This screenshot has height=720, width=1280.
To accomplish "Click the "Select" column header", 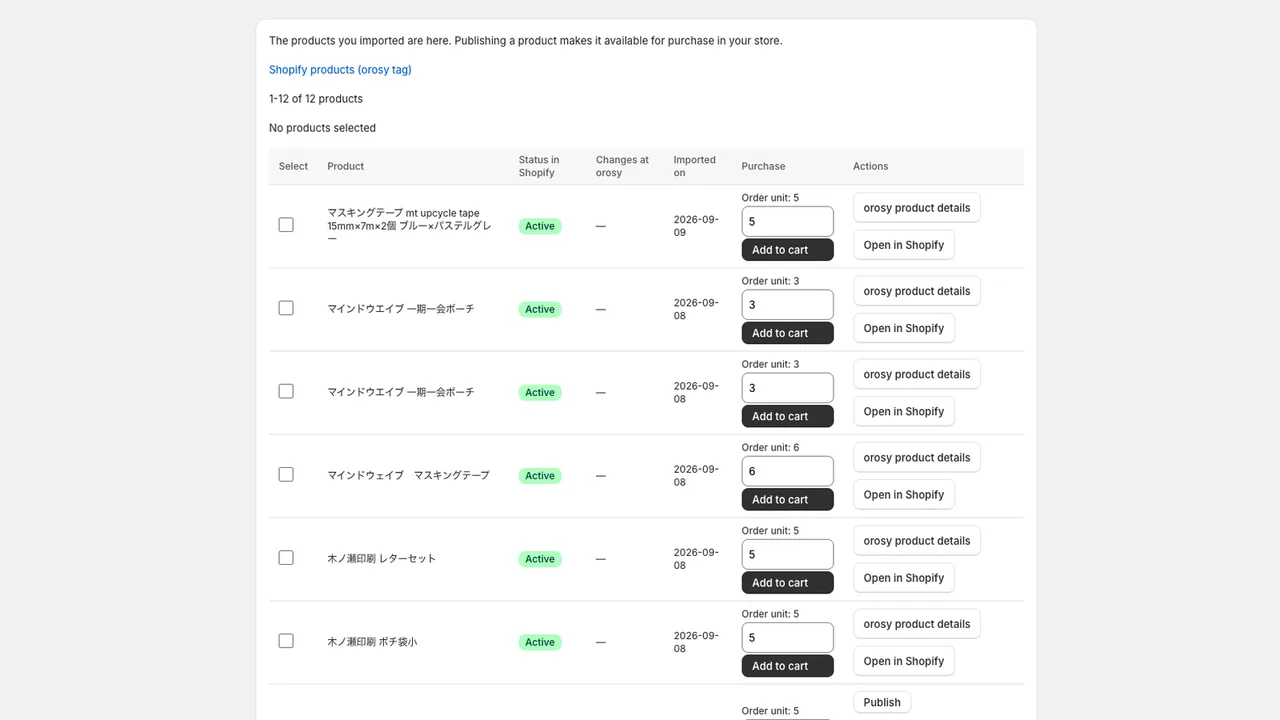I will click(293, 166).
